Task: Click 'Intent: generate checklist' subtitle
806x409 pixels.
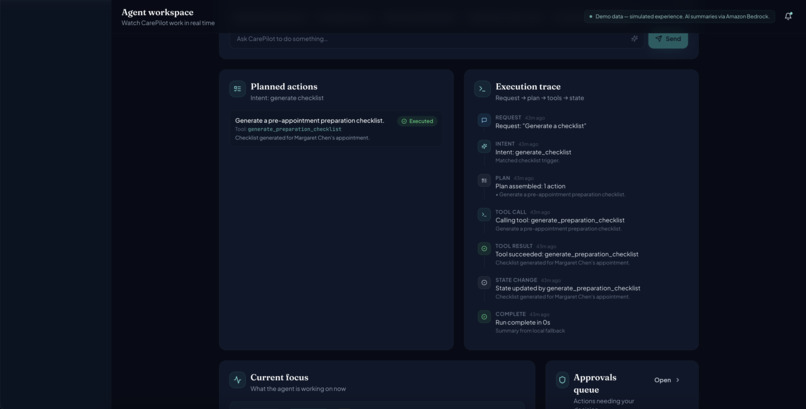Action: click(x=287, y=98)
